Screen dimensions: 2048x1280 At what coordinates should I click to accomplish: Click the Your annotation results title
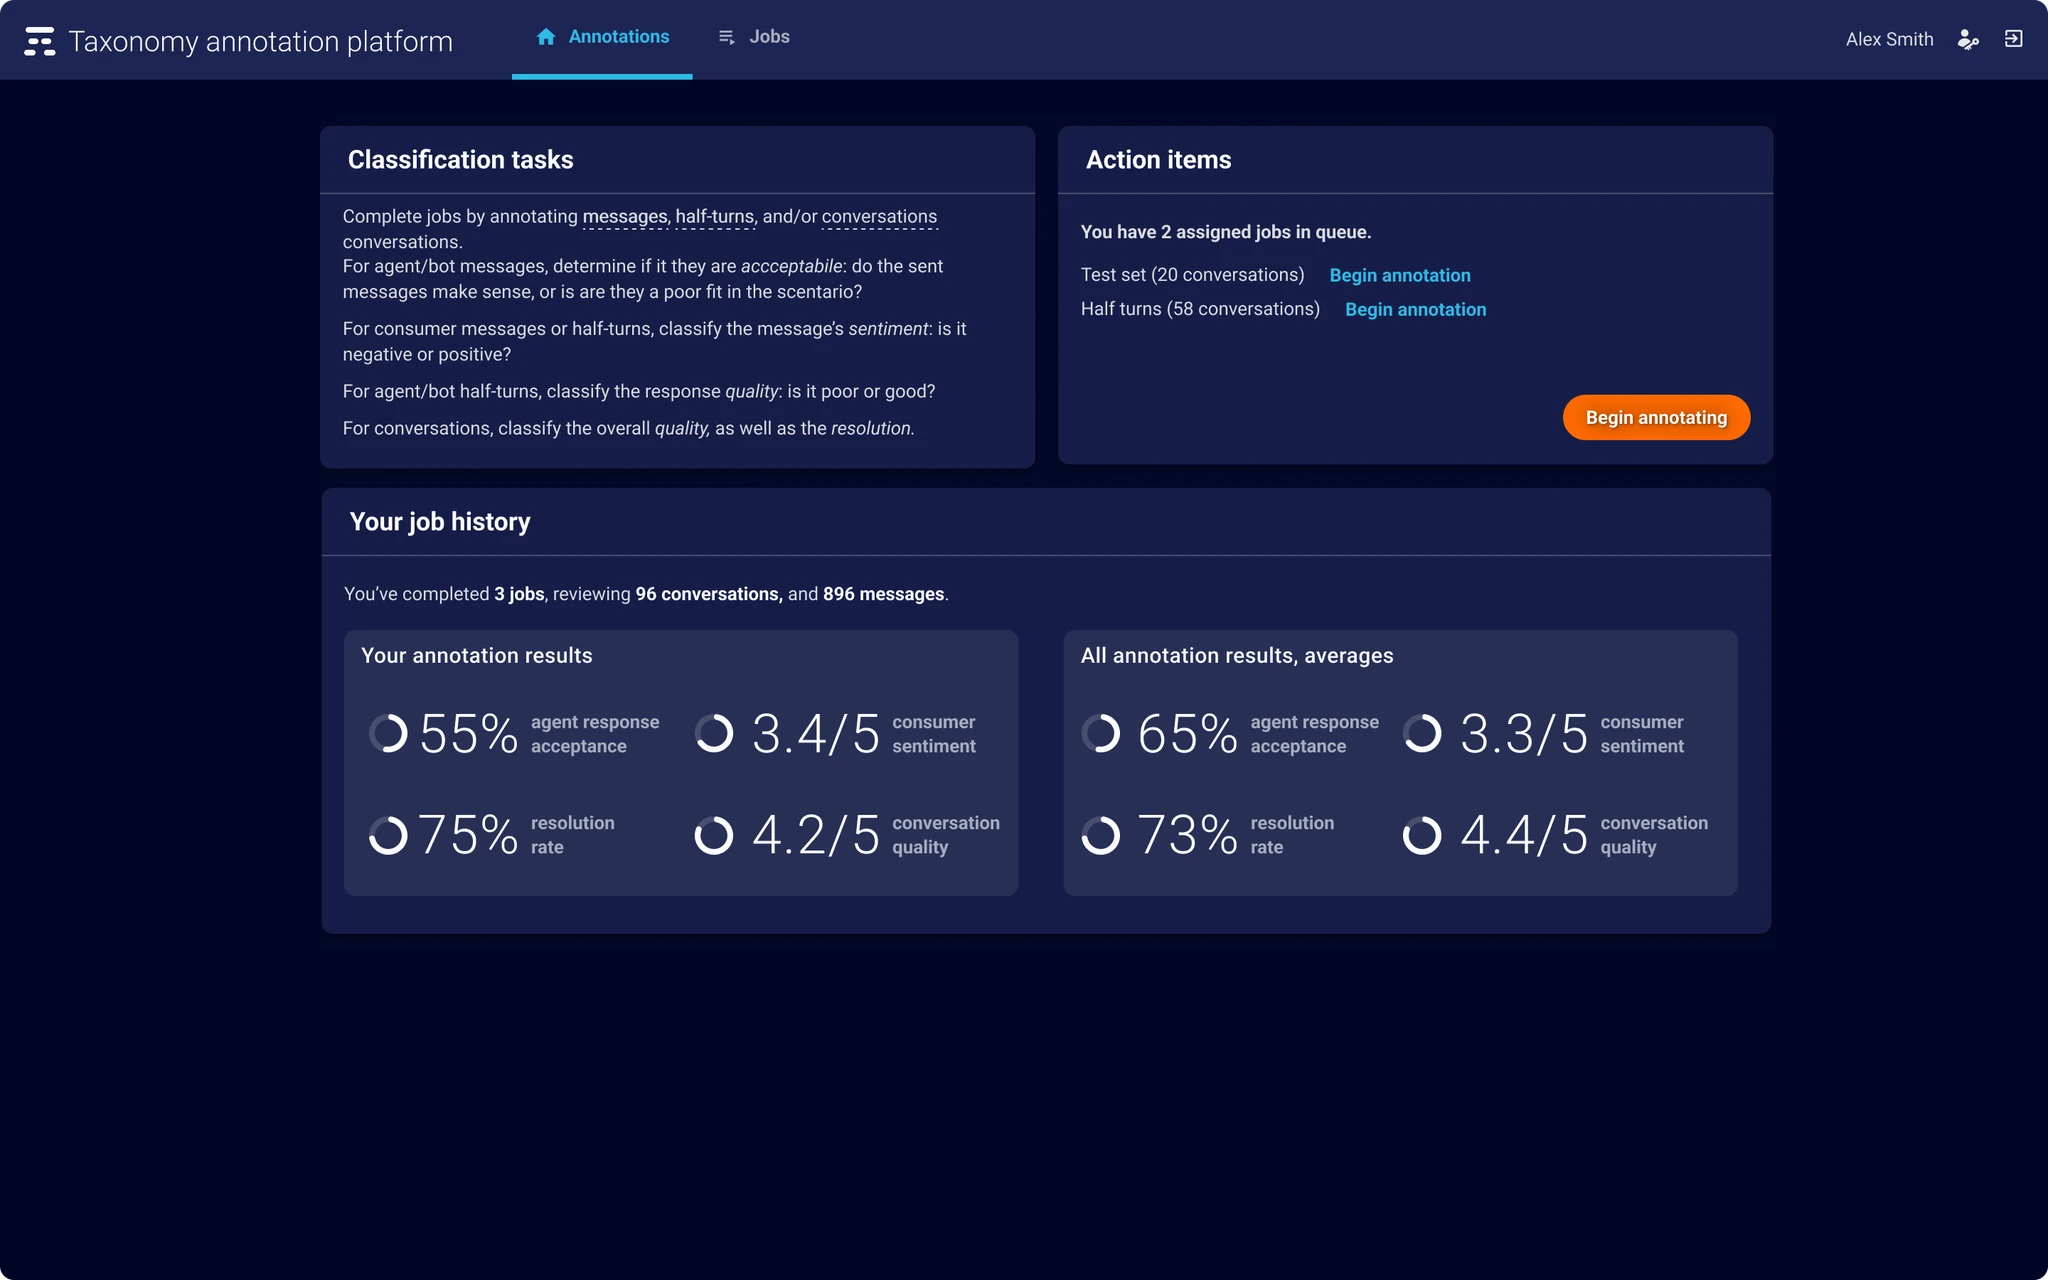476,656
